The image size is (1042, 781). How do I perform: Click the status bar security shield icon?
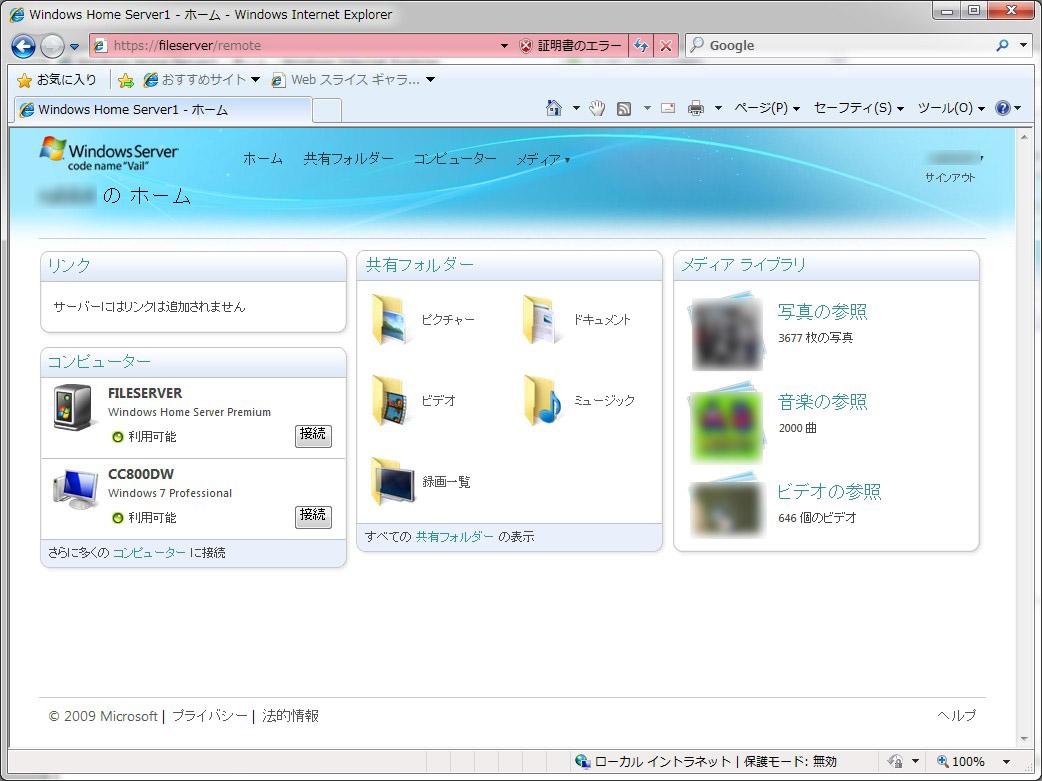click(895, 762)
